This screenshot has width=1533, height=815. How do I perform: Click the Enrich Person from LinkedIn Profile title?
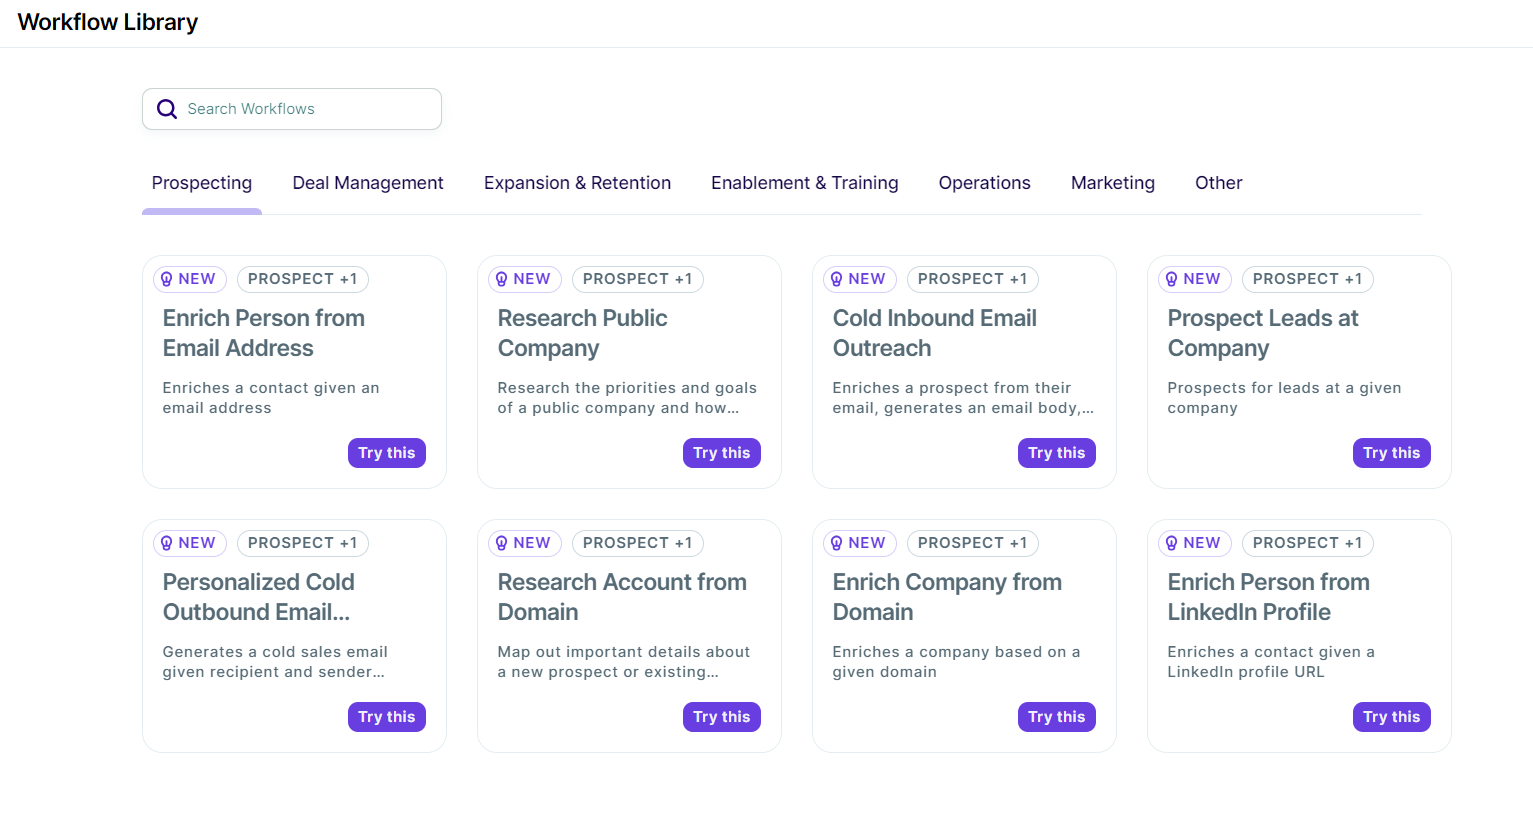coord(1269,597)
